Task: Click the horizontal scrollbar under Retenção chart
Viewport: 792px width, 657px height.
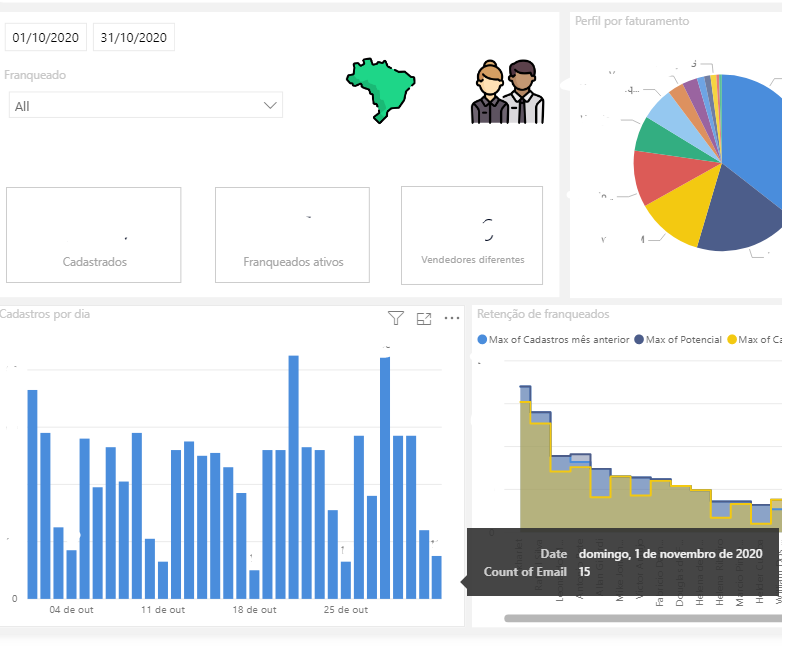Action: (643, 618)
